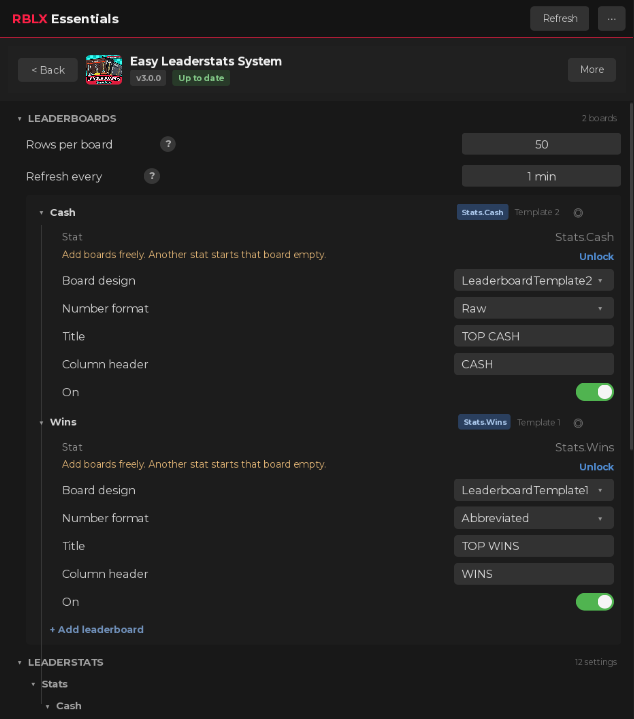Click the Easy Leaderstats System thumbnail
Image resolution: width=634 pixels, height=719 pixels.
pyautogui.click(x=104, y=70)
